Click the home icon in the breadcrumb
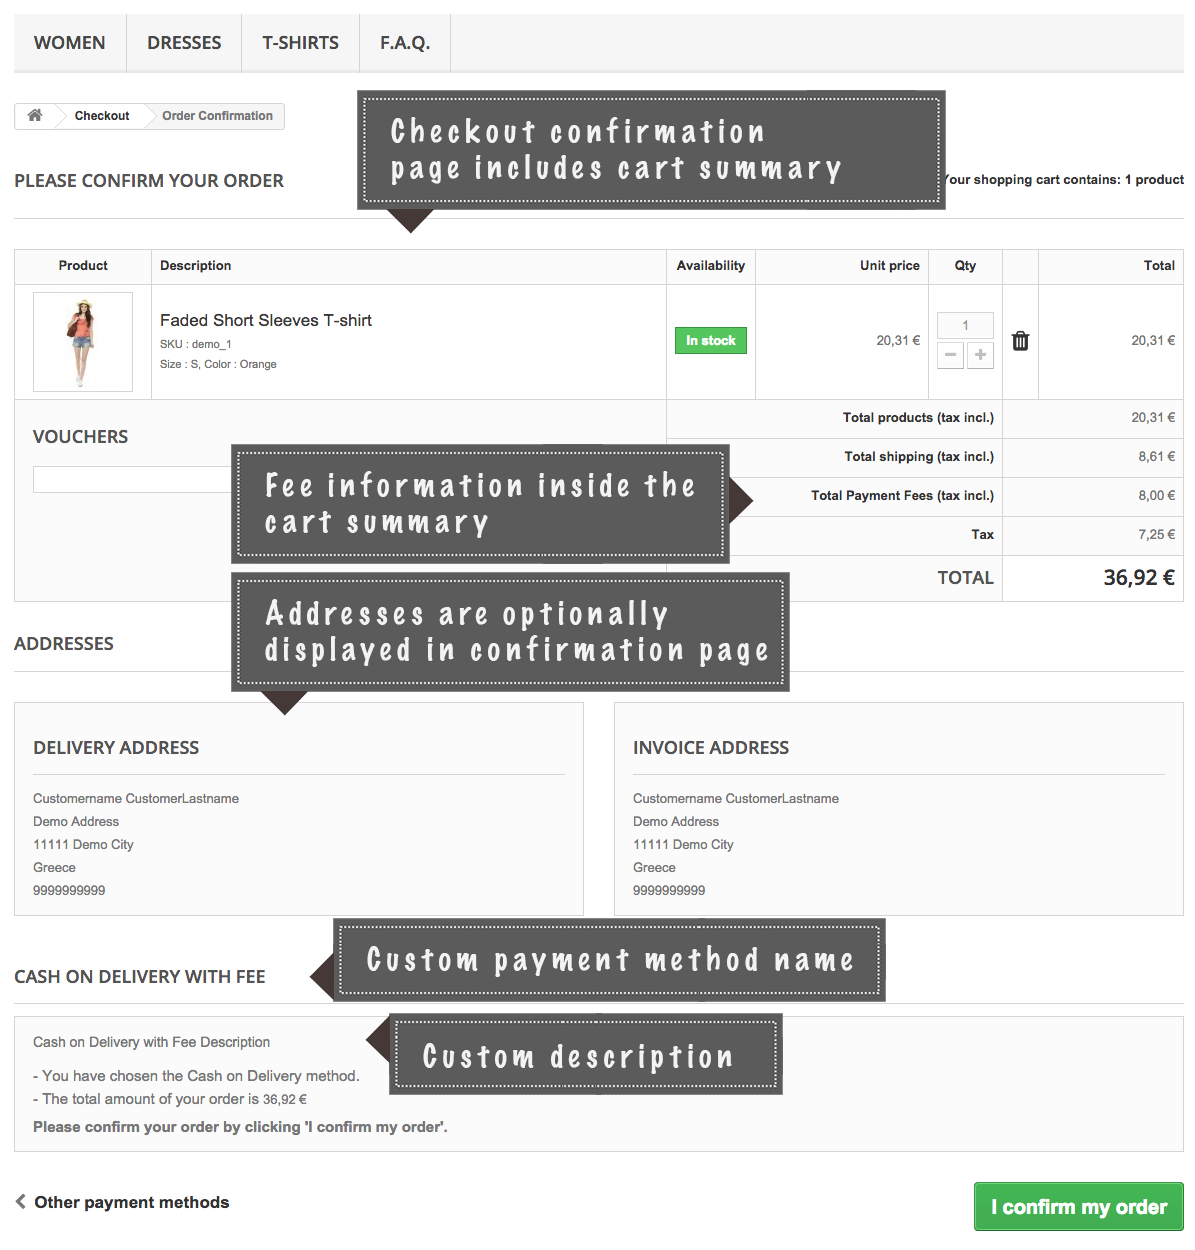This screenshot has height=1250, width=1195. [34, 116]
